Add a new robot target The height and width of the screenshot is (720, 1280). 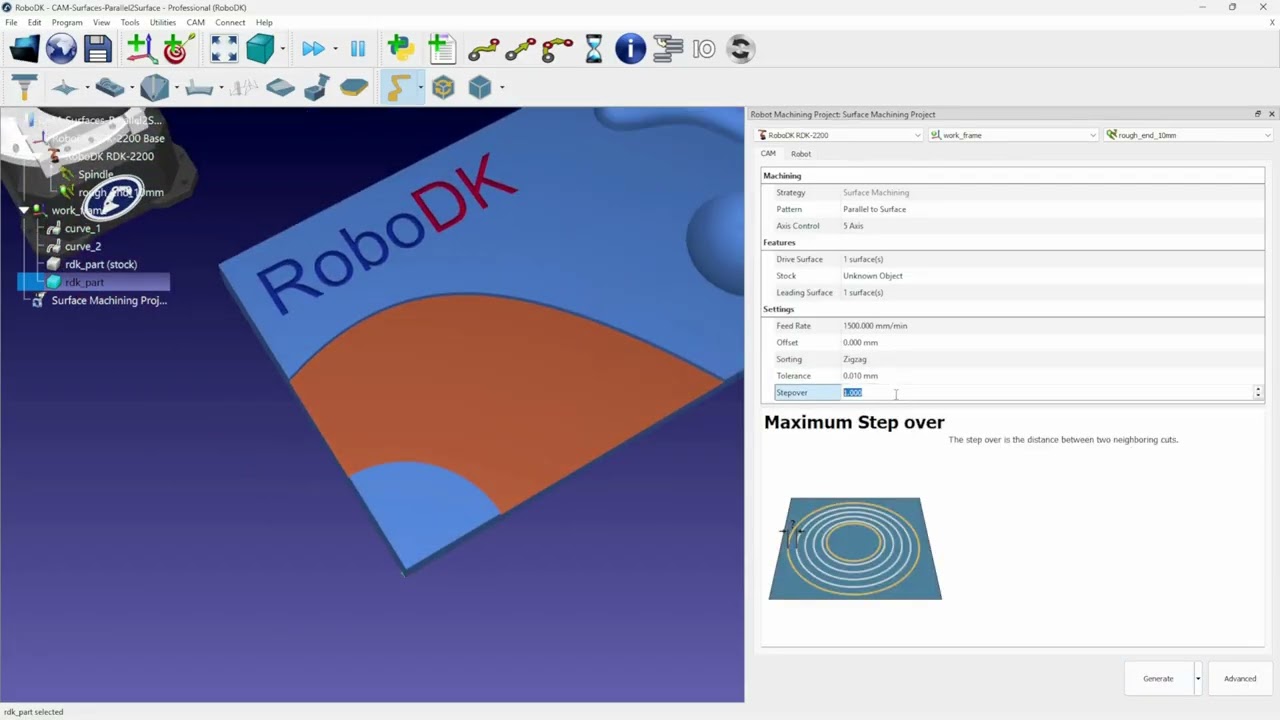177,49
